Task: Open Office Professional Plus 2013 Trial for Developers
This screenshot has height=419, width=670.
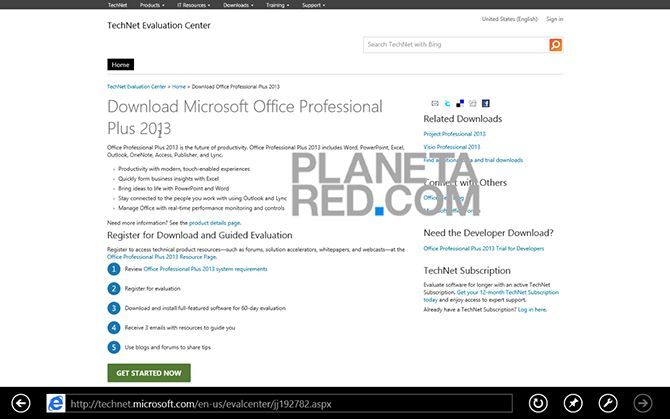Action: coord(484,249)
